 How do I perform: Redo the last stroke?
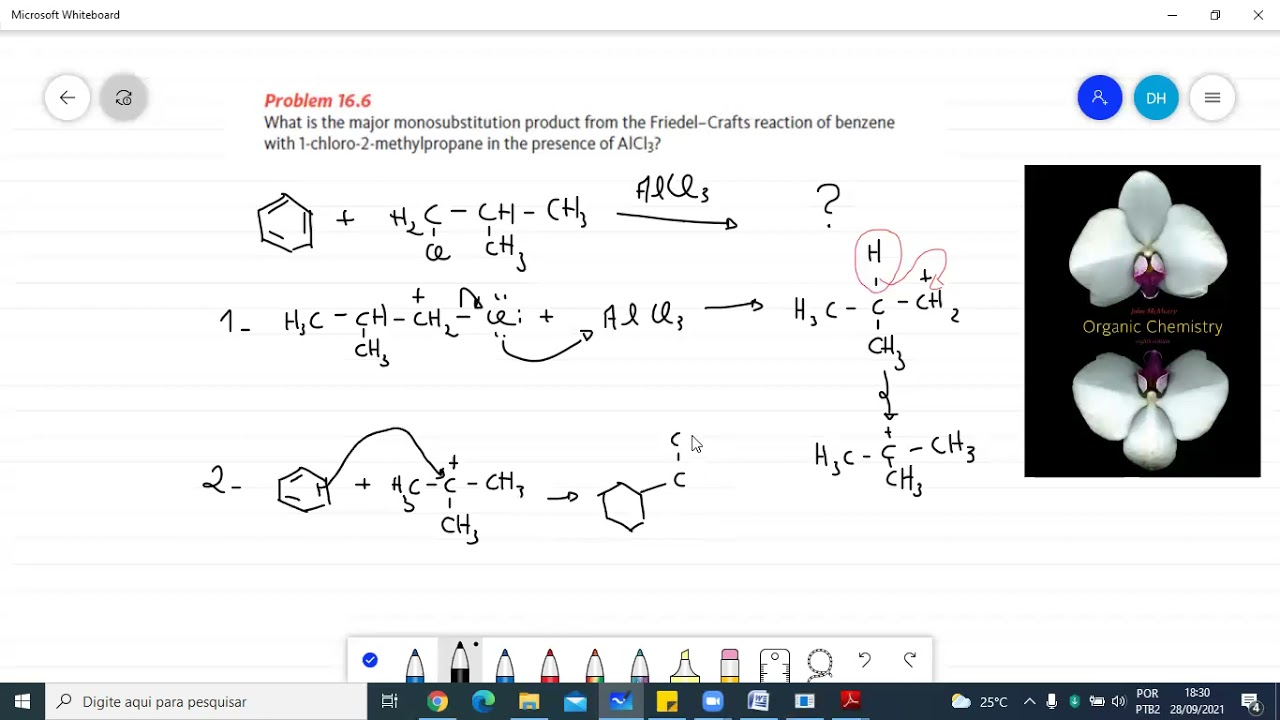point(910,660)
